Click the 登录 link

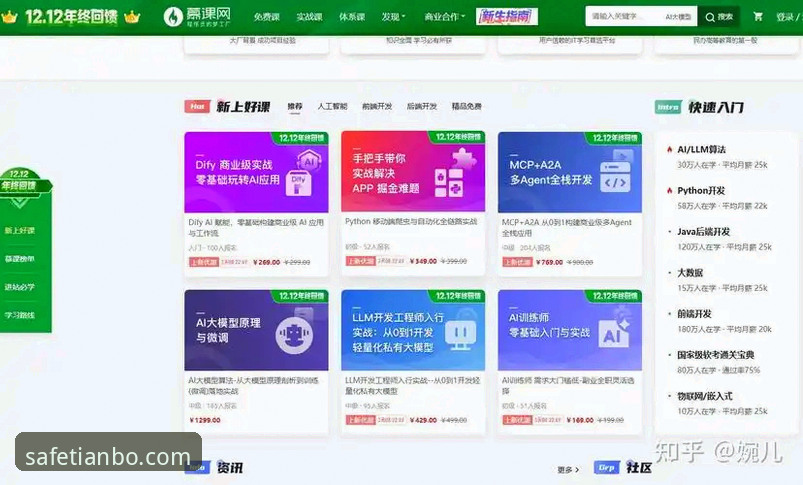(x=785, y=17)
